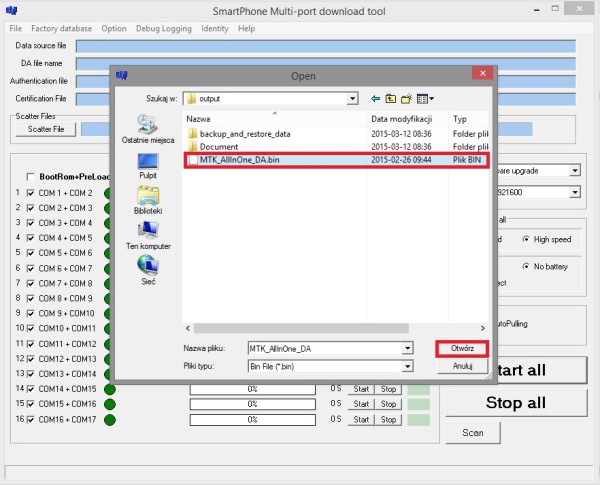Create a new folder in dialog
Viewport: 600px width, 485px height.
(407, 99)
